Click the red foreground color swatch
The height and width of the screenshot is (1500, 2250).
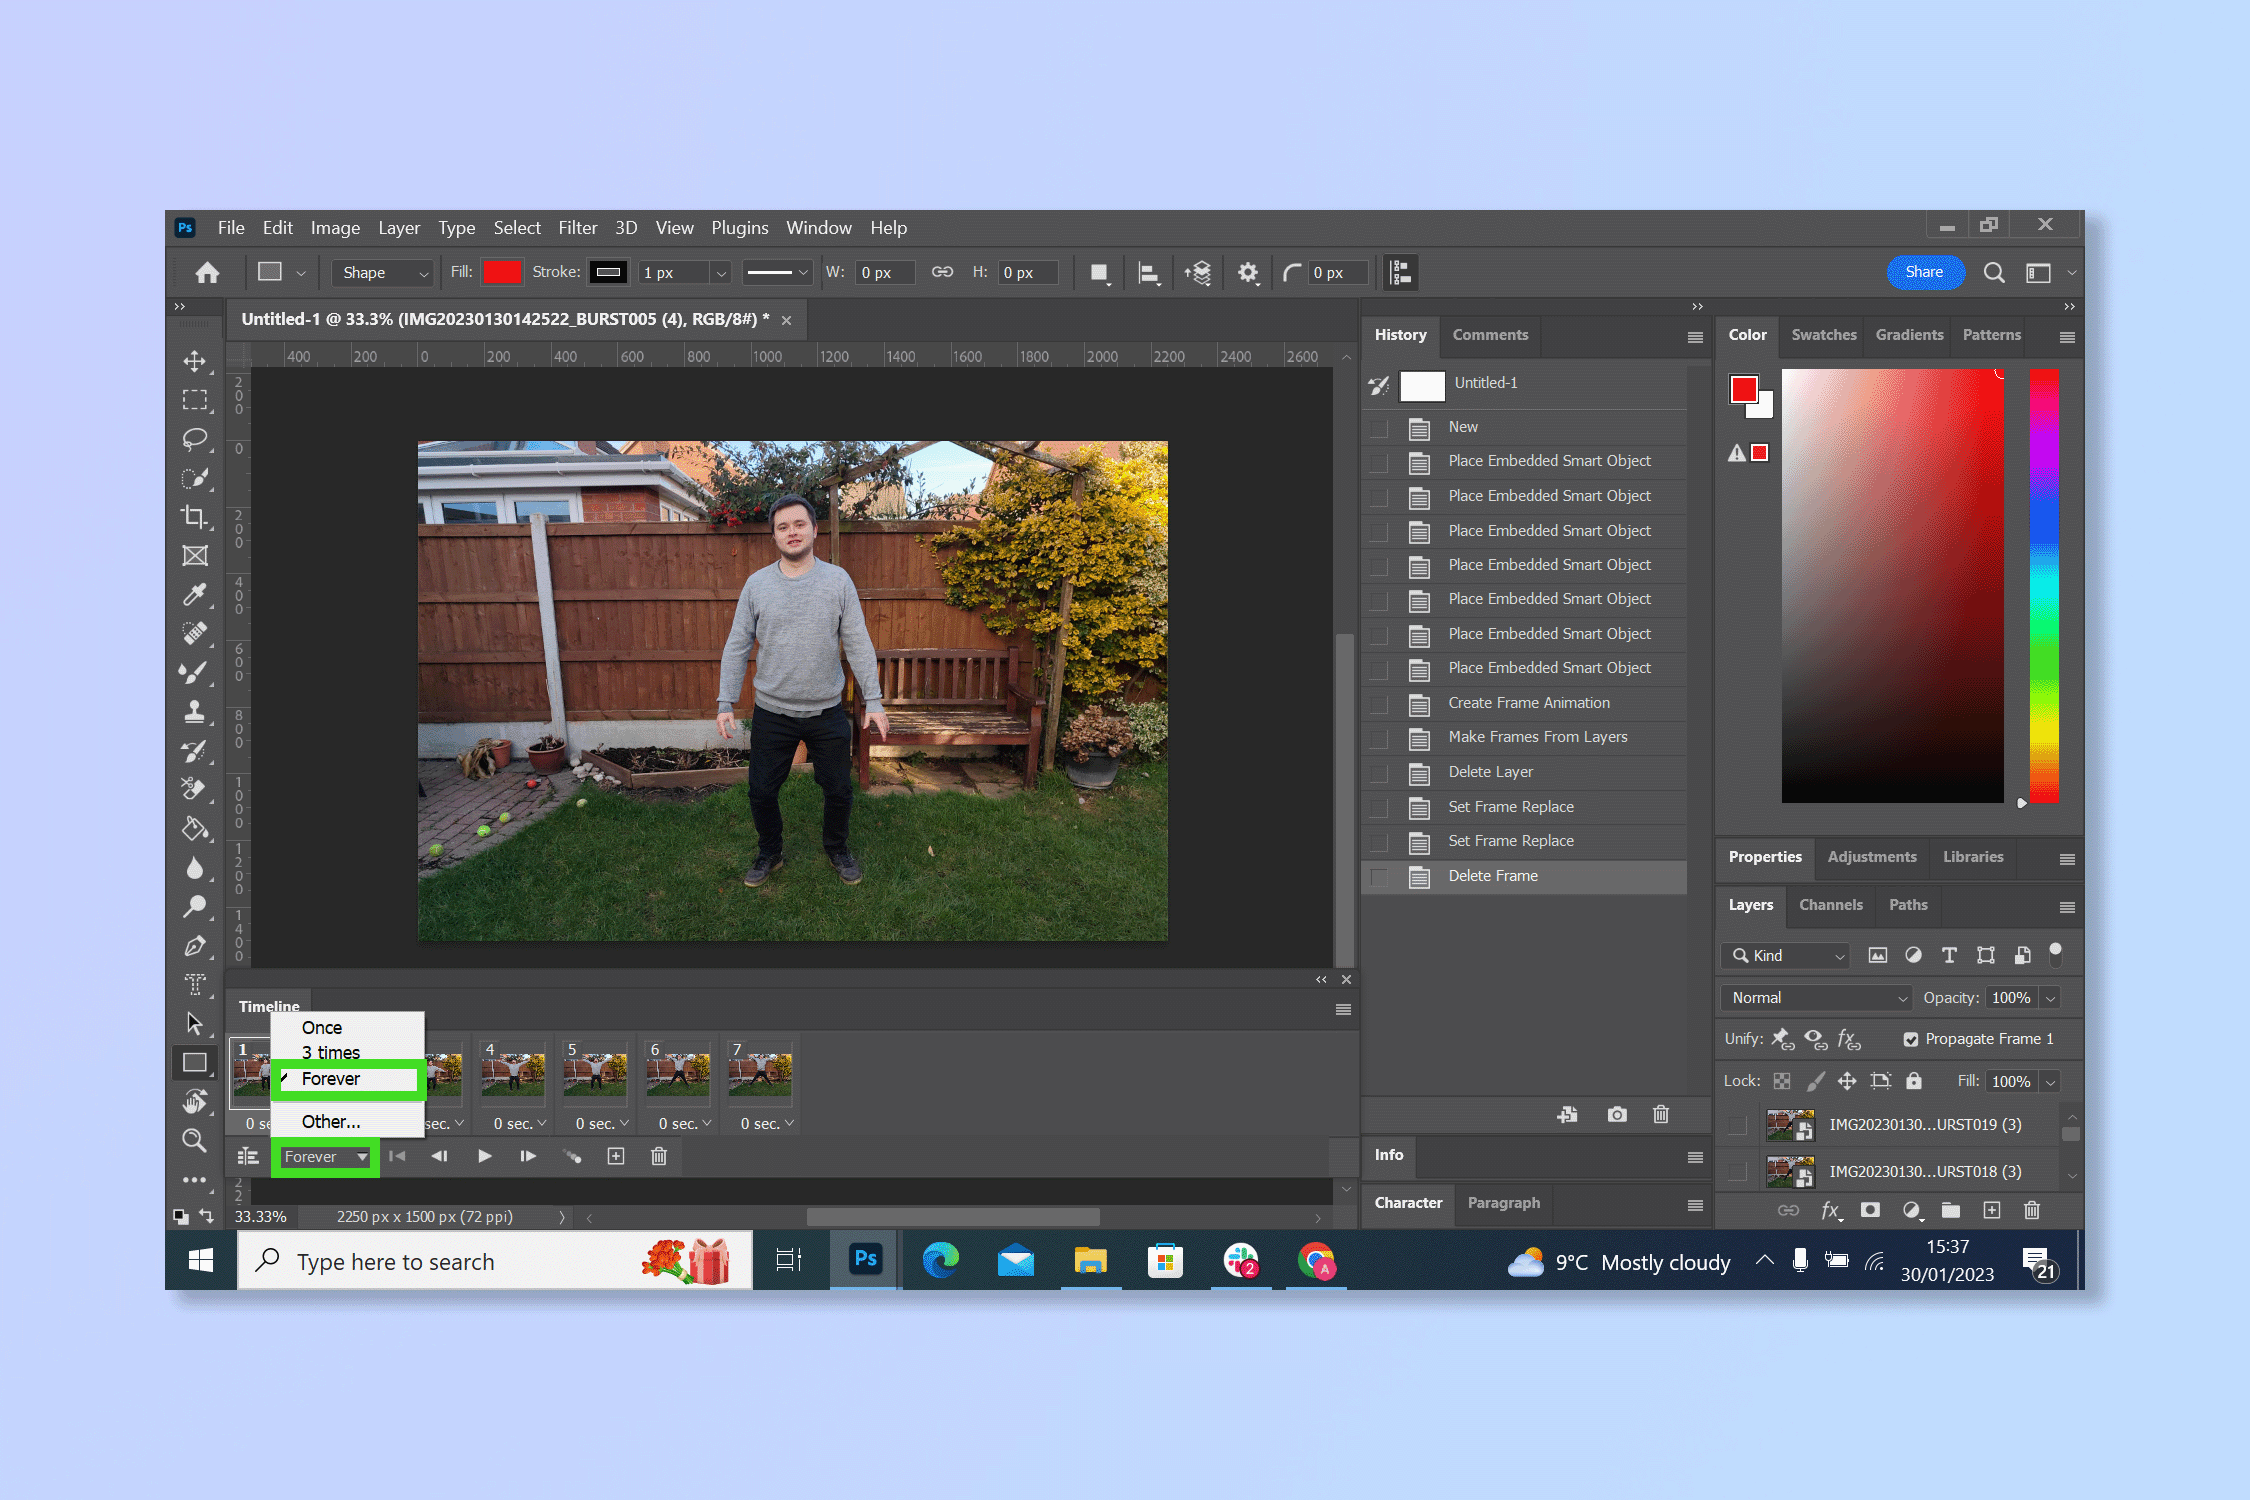(1743, 388)
